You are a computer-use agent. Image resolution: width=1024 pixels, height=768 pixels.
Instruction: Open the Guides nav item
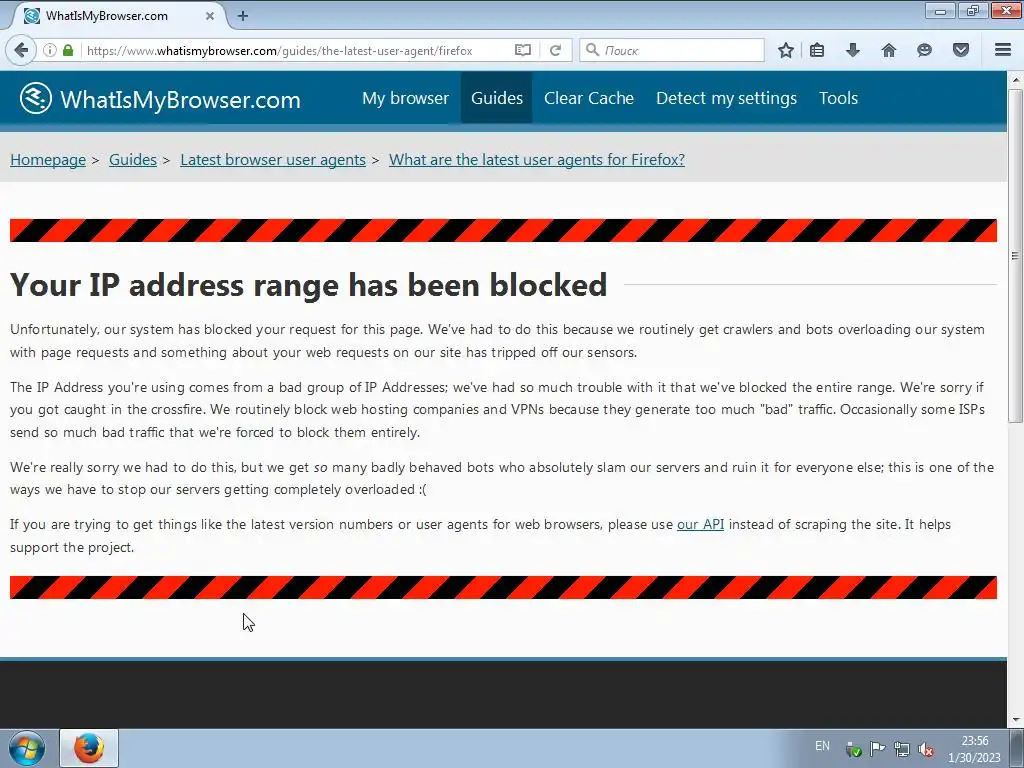click(496, 98)
